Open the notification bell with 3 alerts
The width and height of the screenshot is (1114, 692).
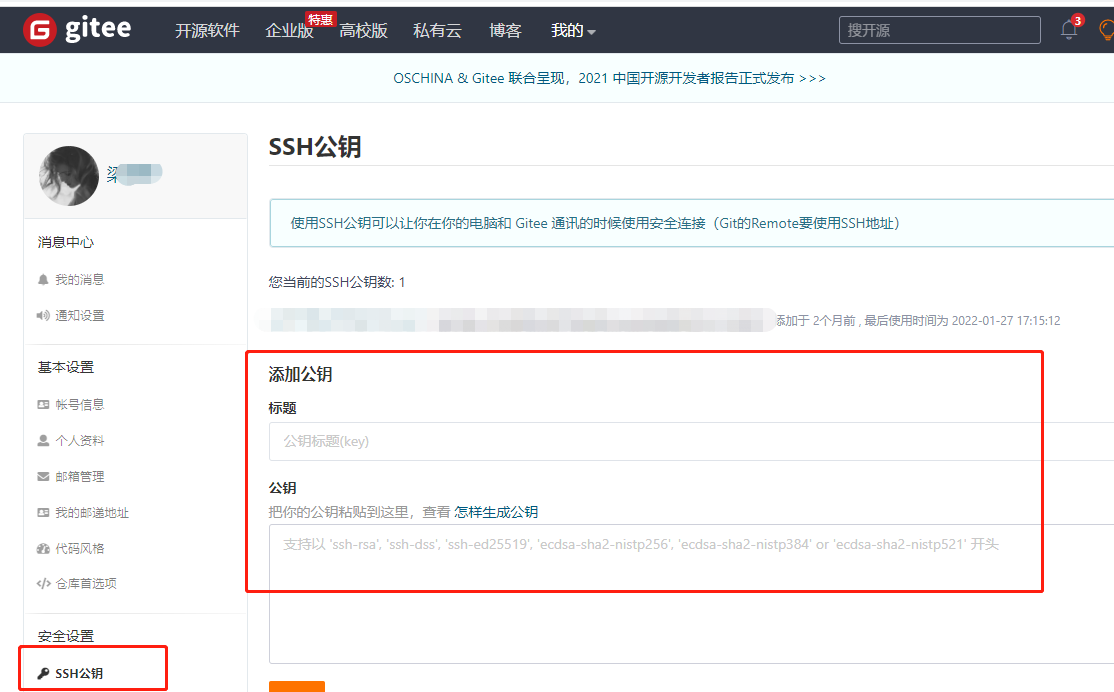1069,30
